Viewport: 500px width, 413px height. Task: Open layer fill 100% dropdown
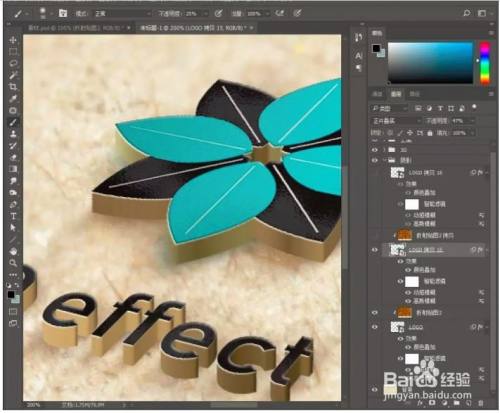[x=472, y=133]
